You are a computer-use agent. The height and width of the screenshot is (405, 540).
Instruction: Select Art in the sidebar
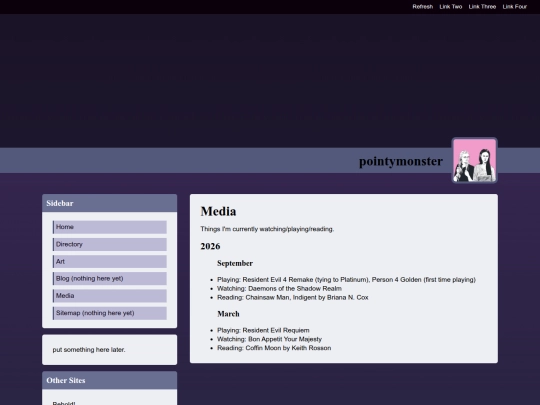point(110,261)
